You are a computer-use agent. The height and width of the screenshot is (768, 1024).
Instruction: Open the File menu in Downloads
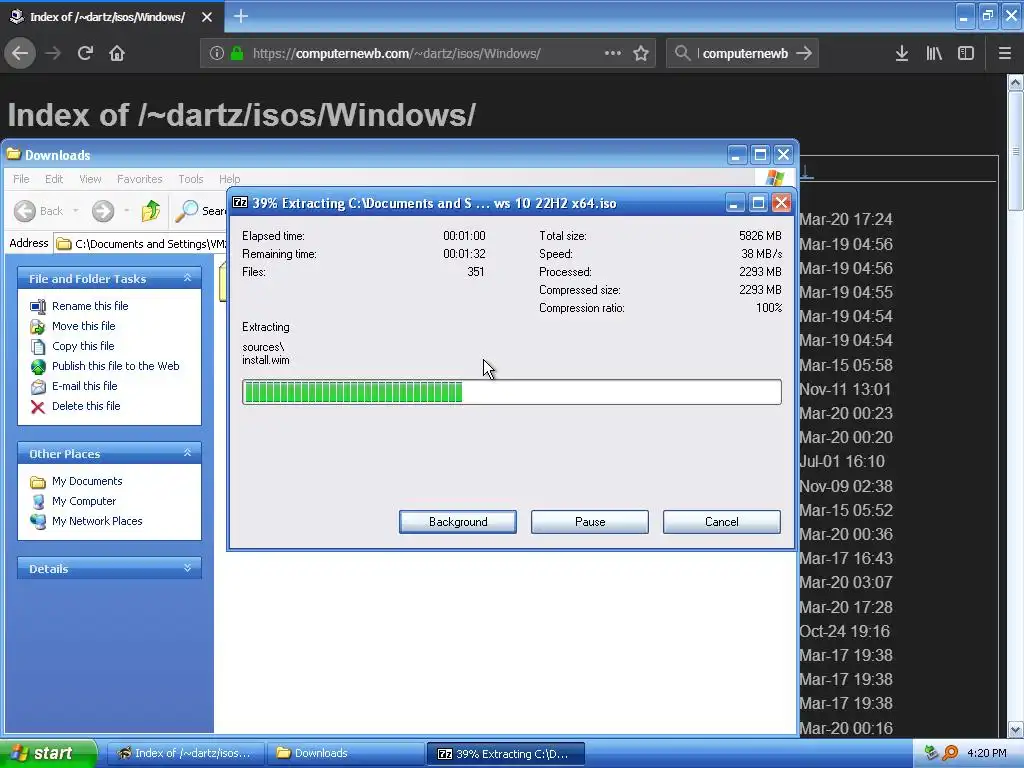point(21,179)
